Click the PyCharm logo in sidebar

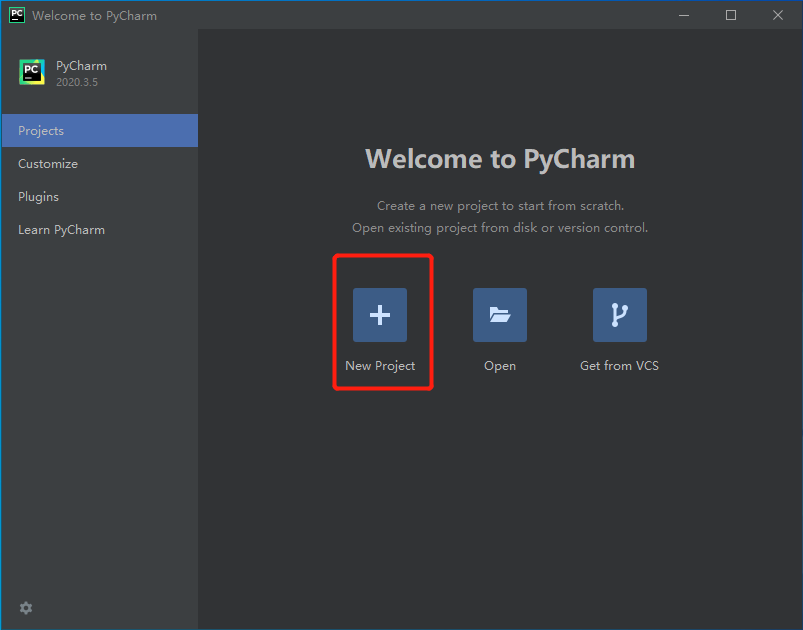(x=32, y=72)
